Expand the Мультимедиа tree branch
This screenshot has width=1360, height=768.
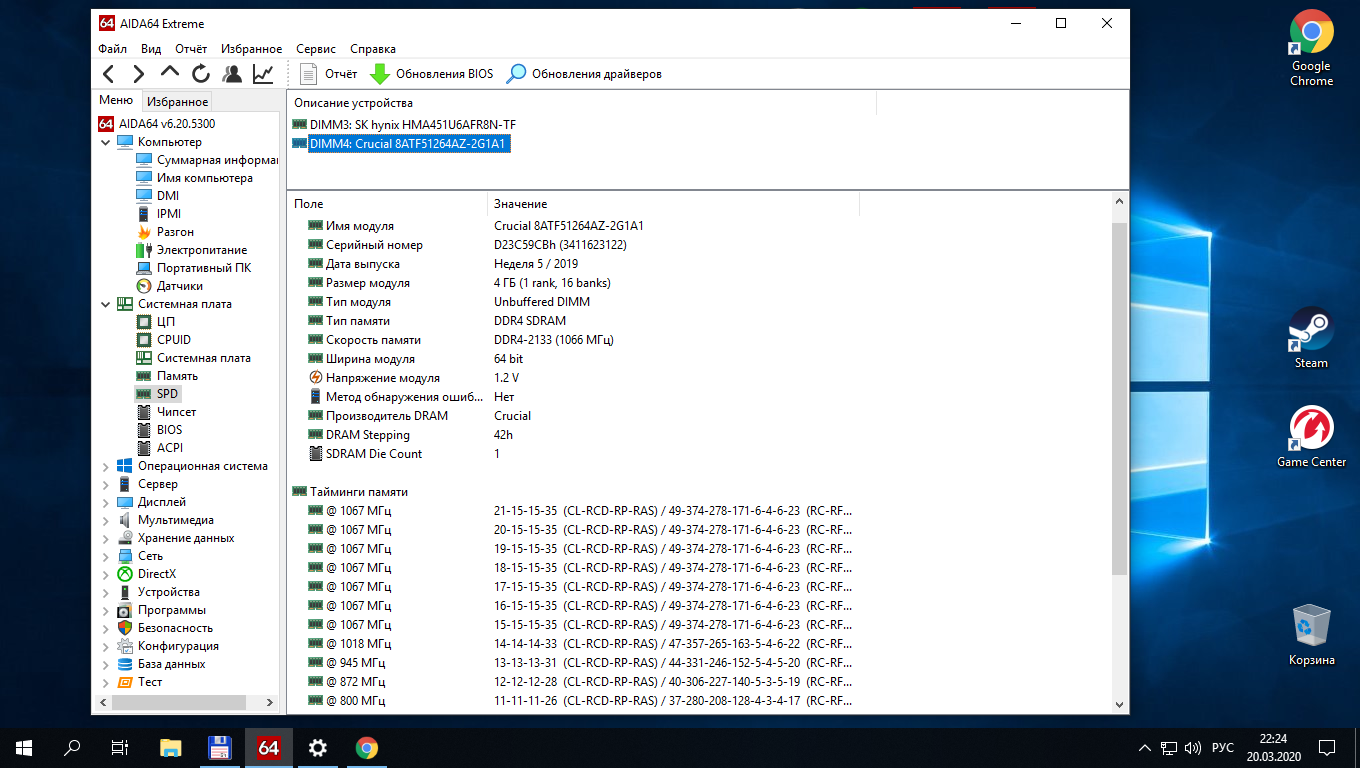106,520
